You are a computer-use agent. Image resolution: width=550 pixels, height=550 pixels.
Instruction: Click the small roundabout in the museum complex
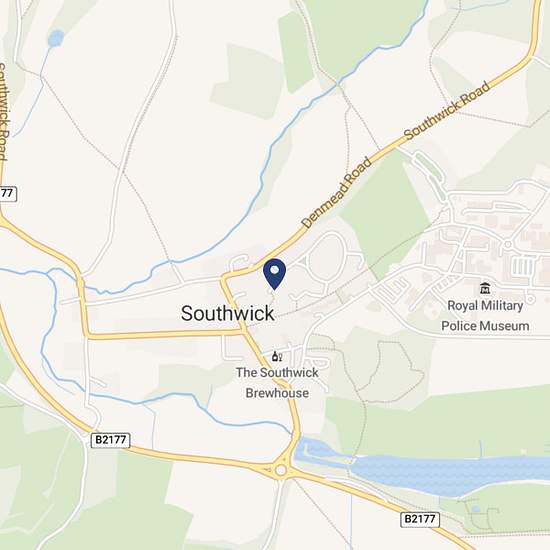(x=507, y=244)
